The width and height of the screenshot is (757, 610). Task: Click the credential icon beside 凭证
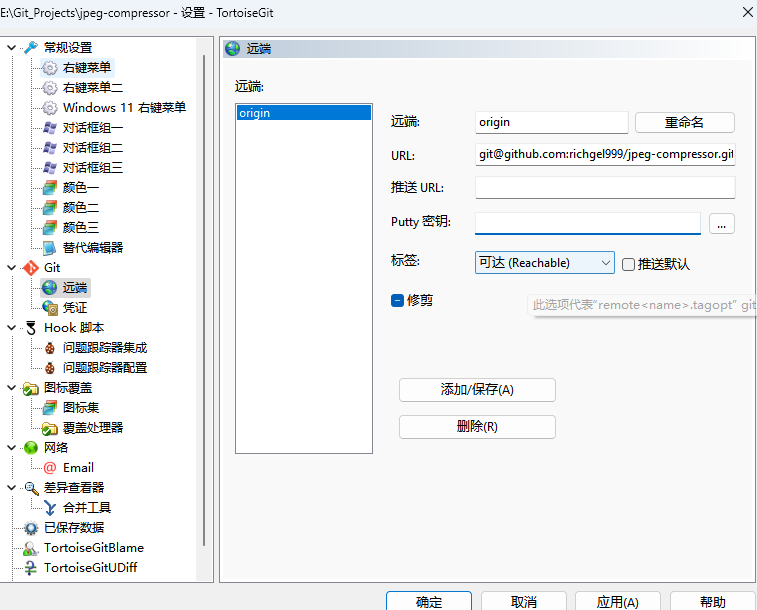click(50, 307)
